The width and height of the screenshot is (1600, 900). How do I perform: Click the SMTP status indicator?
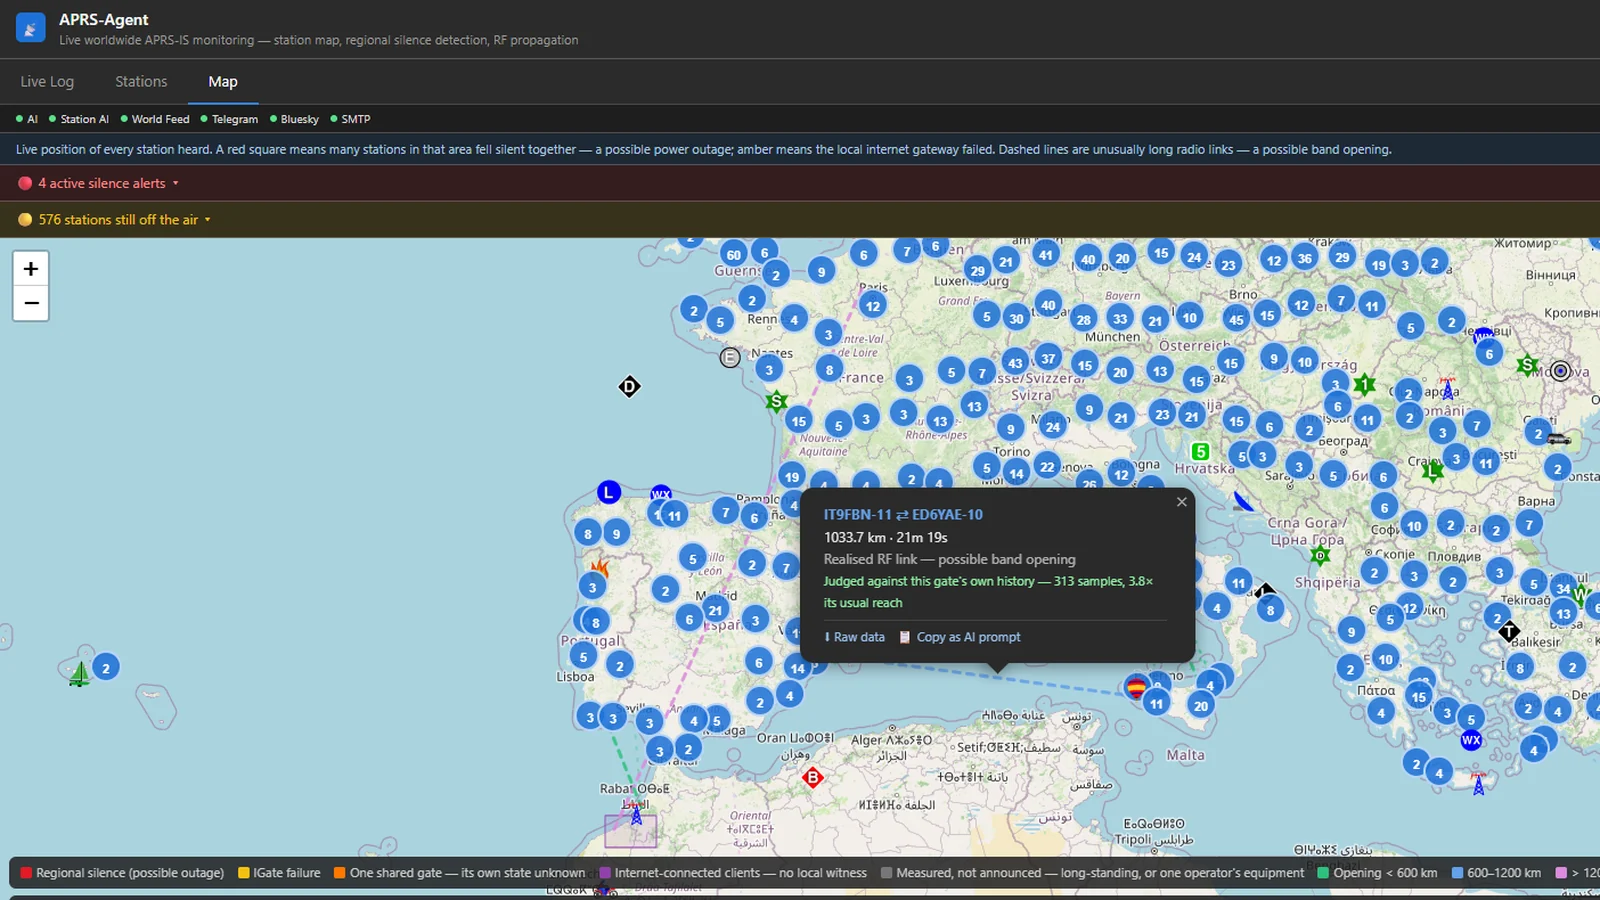click(350, 119)
